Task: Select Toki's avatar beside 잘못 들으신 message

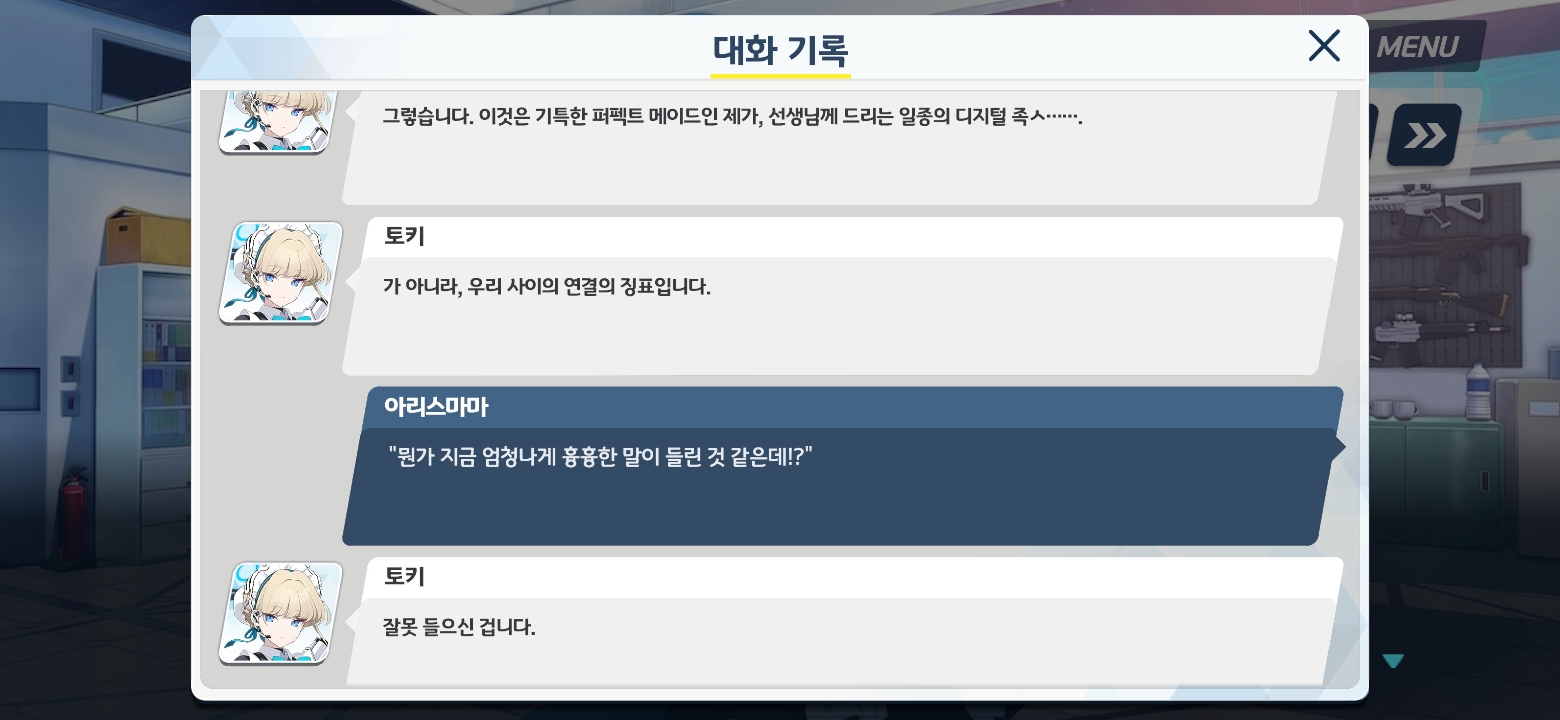Action: coord(281,613)
